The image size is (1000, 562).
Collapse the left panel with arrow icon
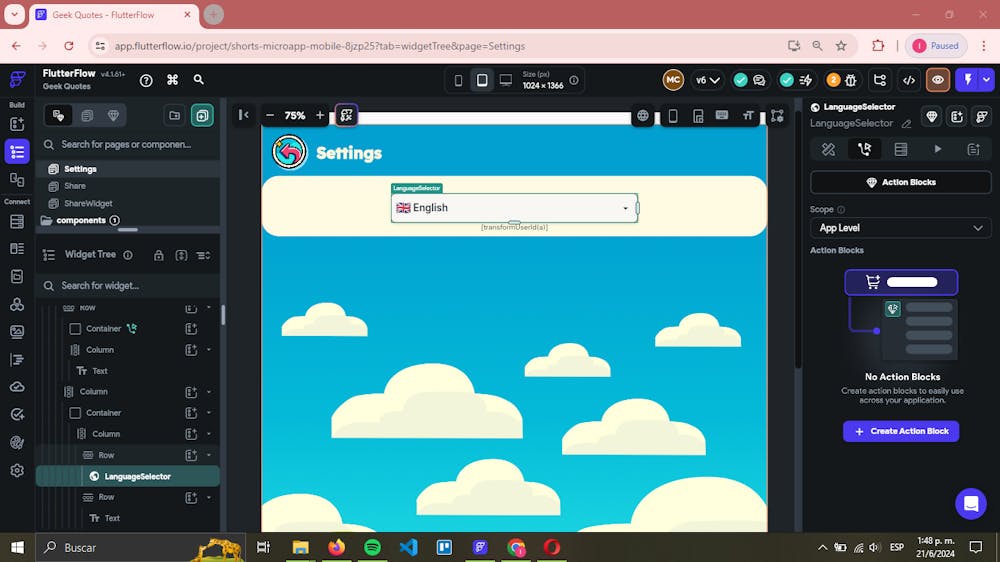click(244, 115)
